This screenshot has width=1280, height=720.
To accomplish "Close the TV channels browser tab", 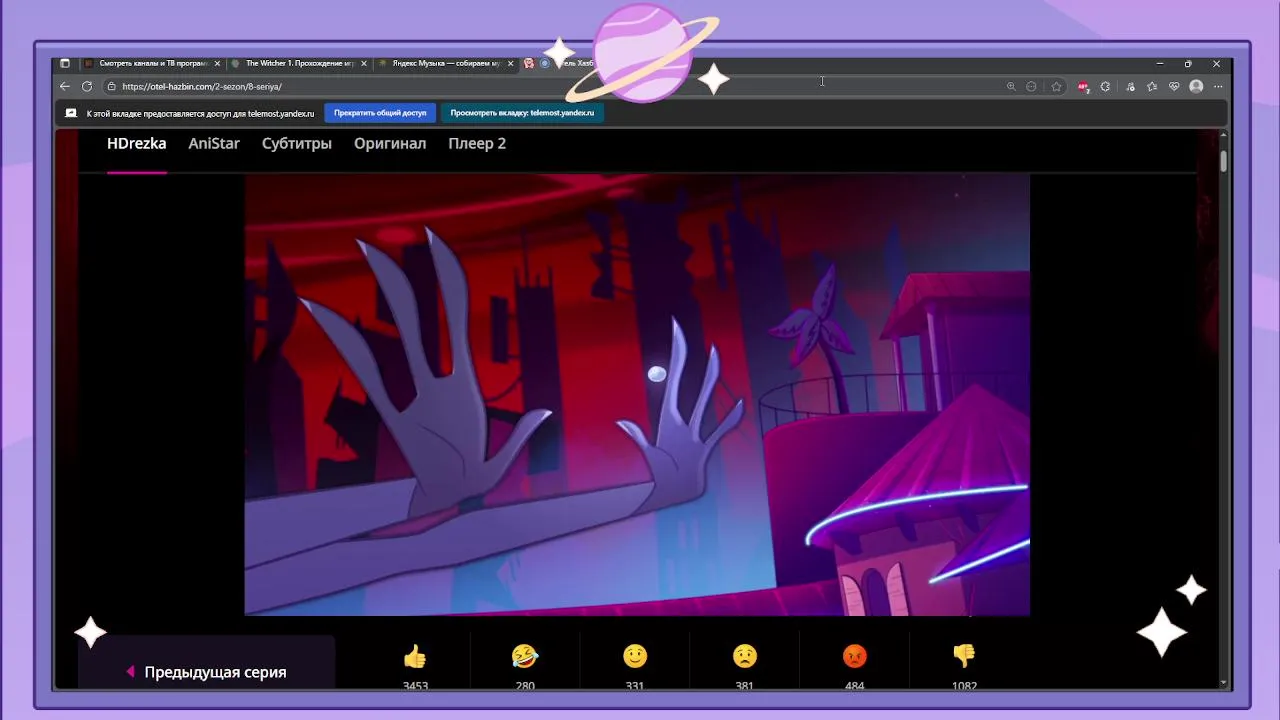I will pos(217,63).
